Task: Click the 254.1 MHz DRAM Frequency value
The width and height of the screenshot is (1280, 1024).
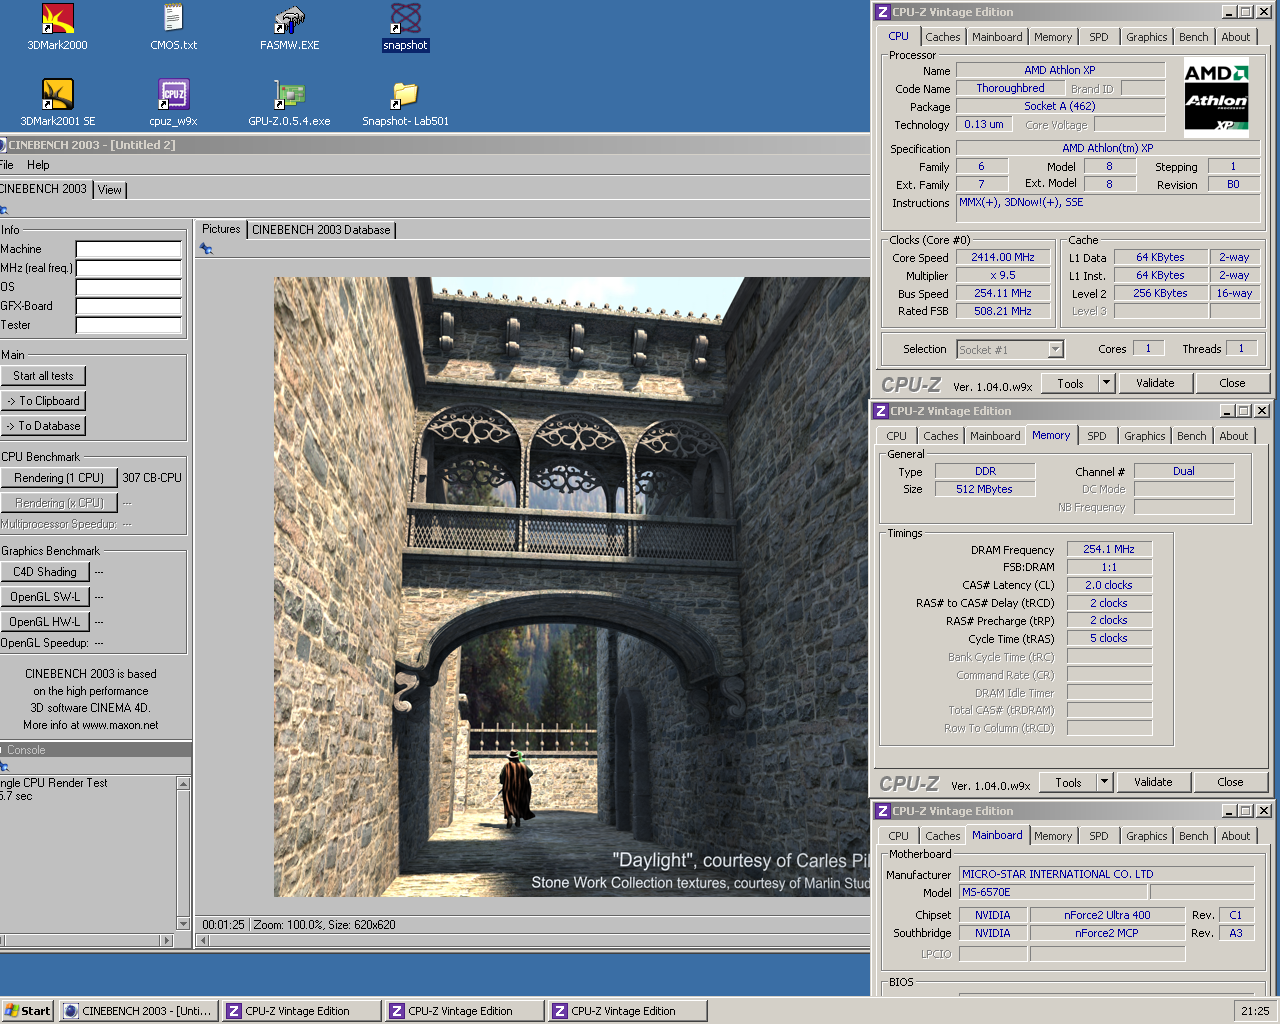Action: [x=1108, y=549]
